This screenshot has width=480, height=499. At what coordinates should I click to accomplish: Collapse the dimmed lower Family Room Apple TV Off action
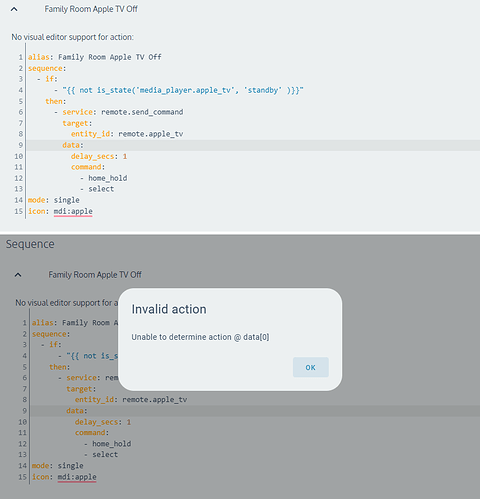[x=18, y=275]
